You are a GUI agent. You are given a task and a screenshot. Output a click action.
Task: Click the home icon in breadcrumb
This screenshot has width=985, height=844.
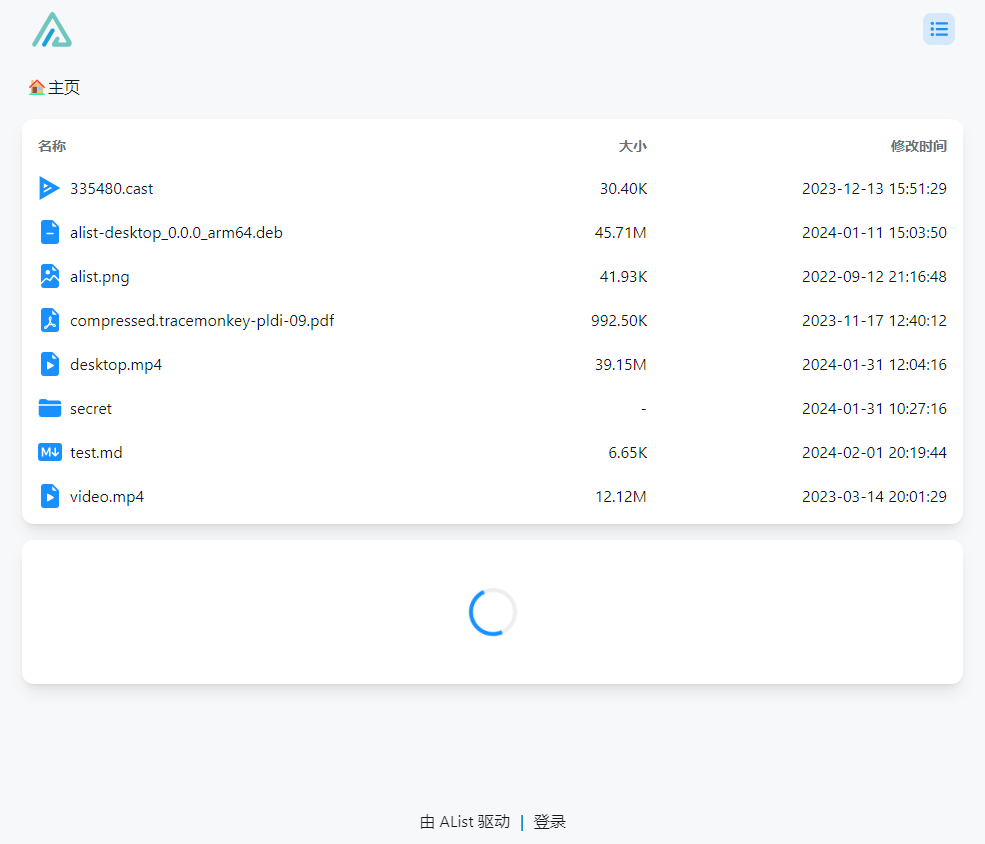37,88
